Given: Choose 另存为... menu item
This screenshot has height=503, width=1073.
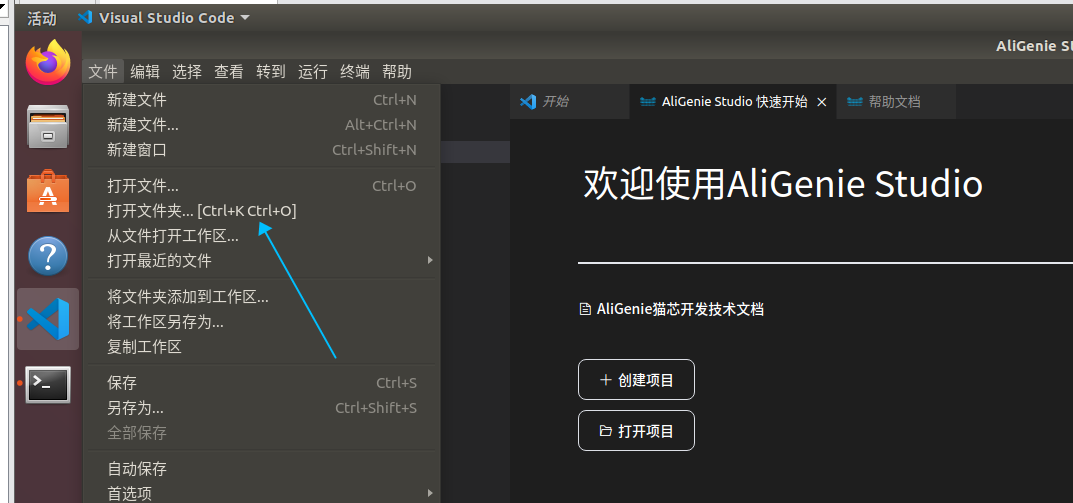Looking at the screenshot, I should pos(261,408).
